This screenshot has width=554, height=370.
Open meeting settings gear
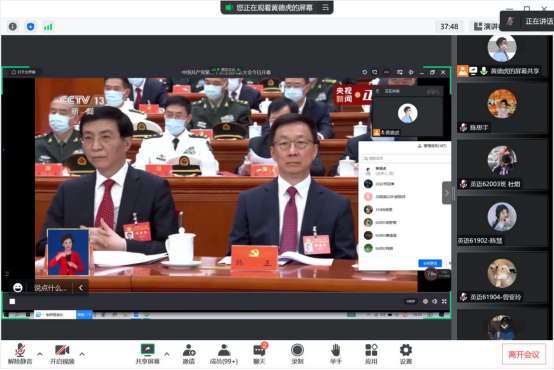pos(406,353)
